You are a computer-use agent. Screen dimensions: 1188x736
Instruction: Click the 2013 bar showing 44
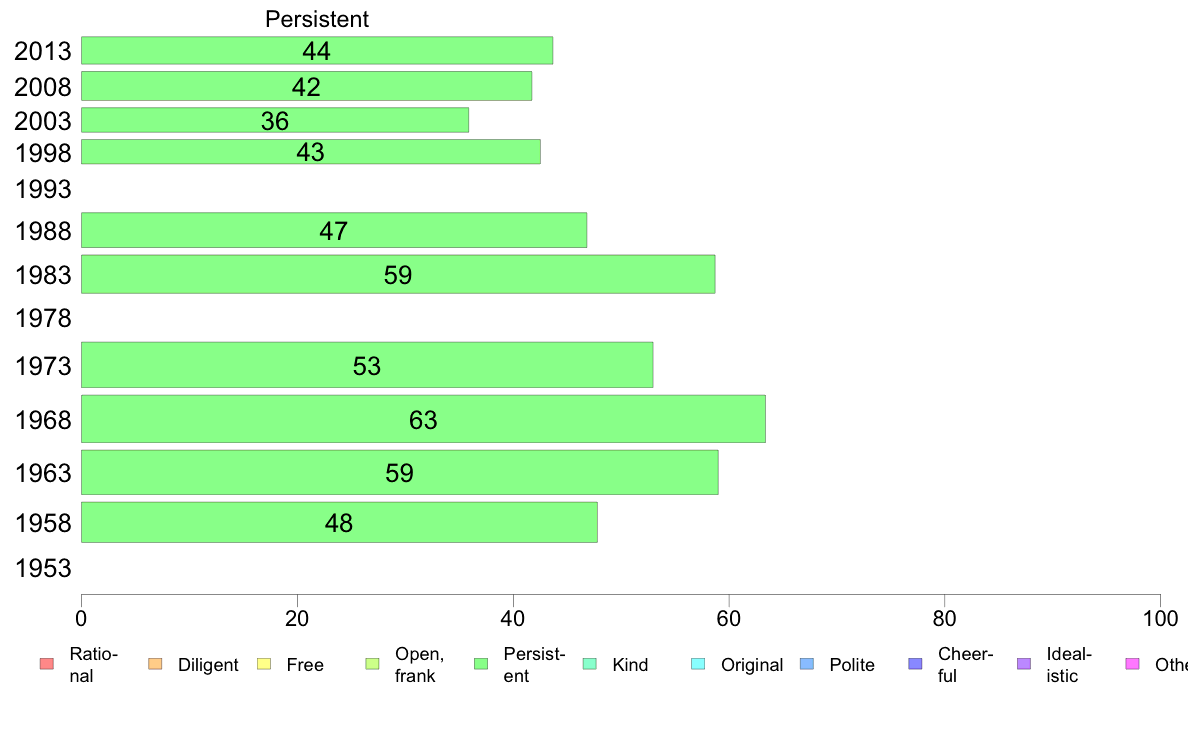(317, 50)
